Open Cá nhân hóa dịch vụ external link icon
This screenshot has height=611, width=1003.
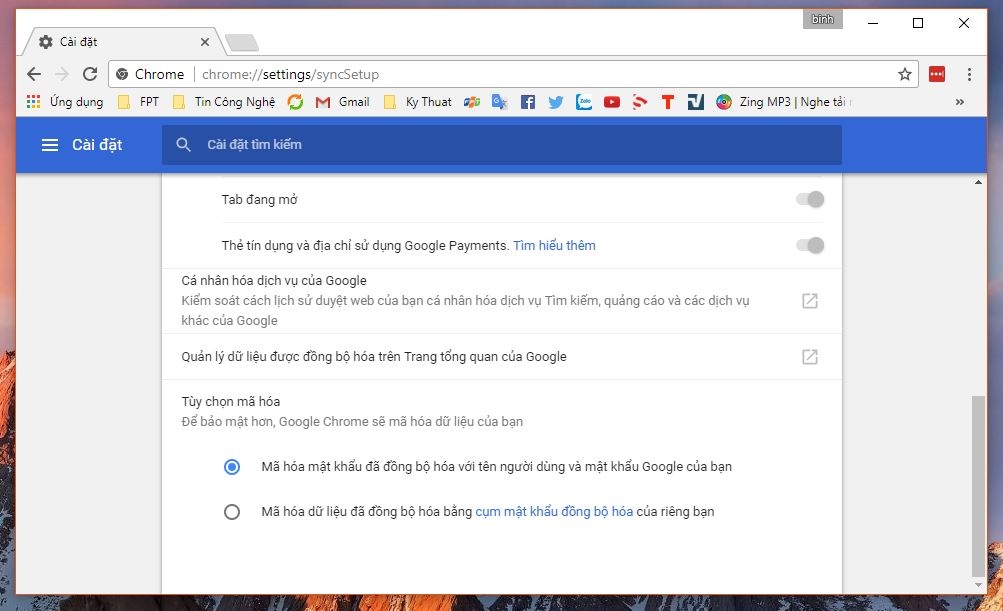point(810,301)
